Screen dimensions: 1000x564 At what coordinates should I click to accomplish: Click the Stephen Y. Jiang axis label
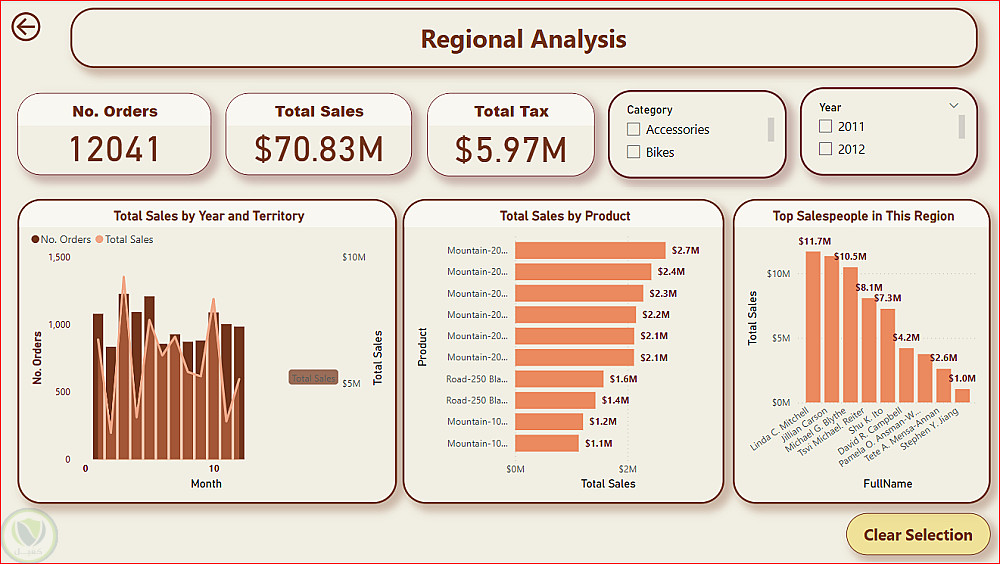pyautogui.click(x=930, y=429)
